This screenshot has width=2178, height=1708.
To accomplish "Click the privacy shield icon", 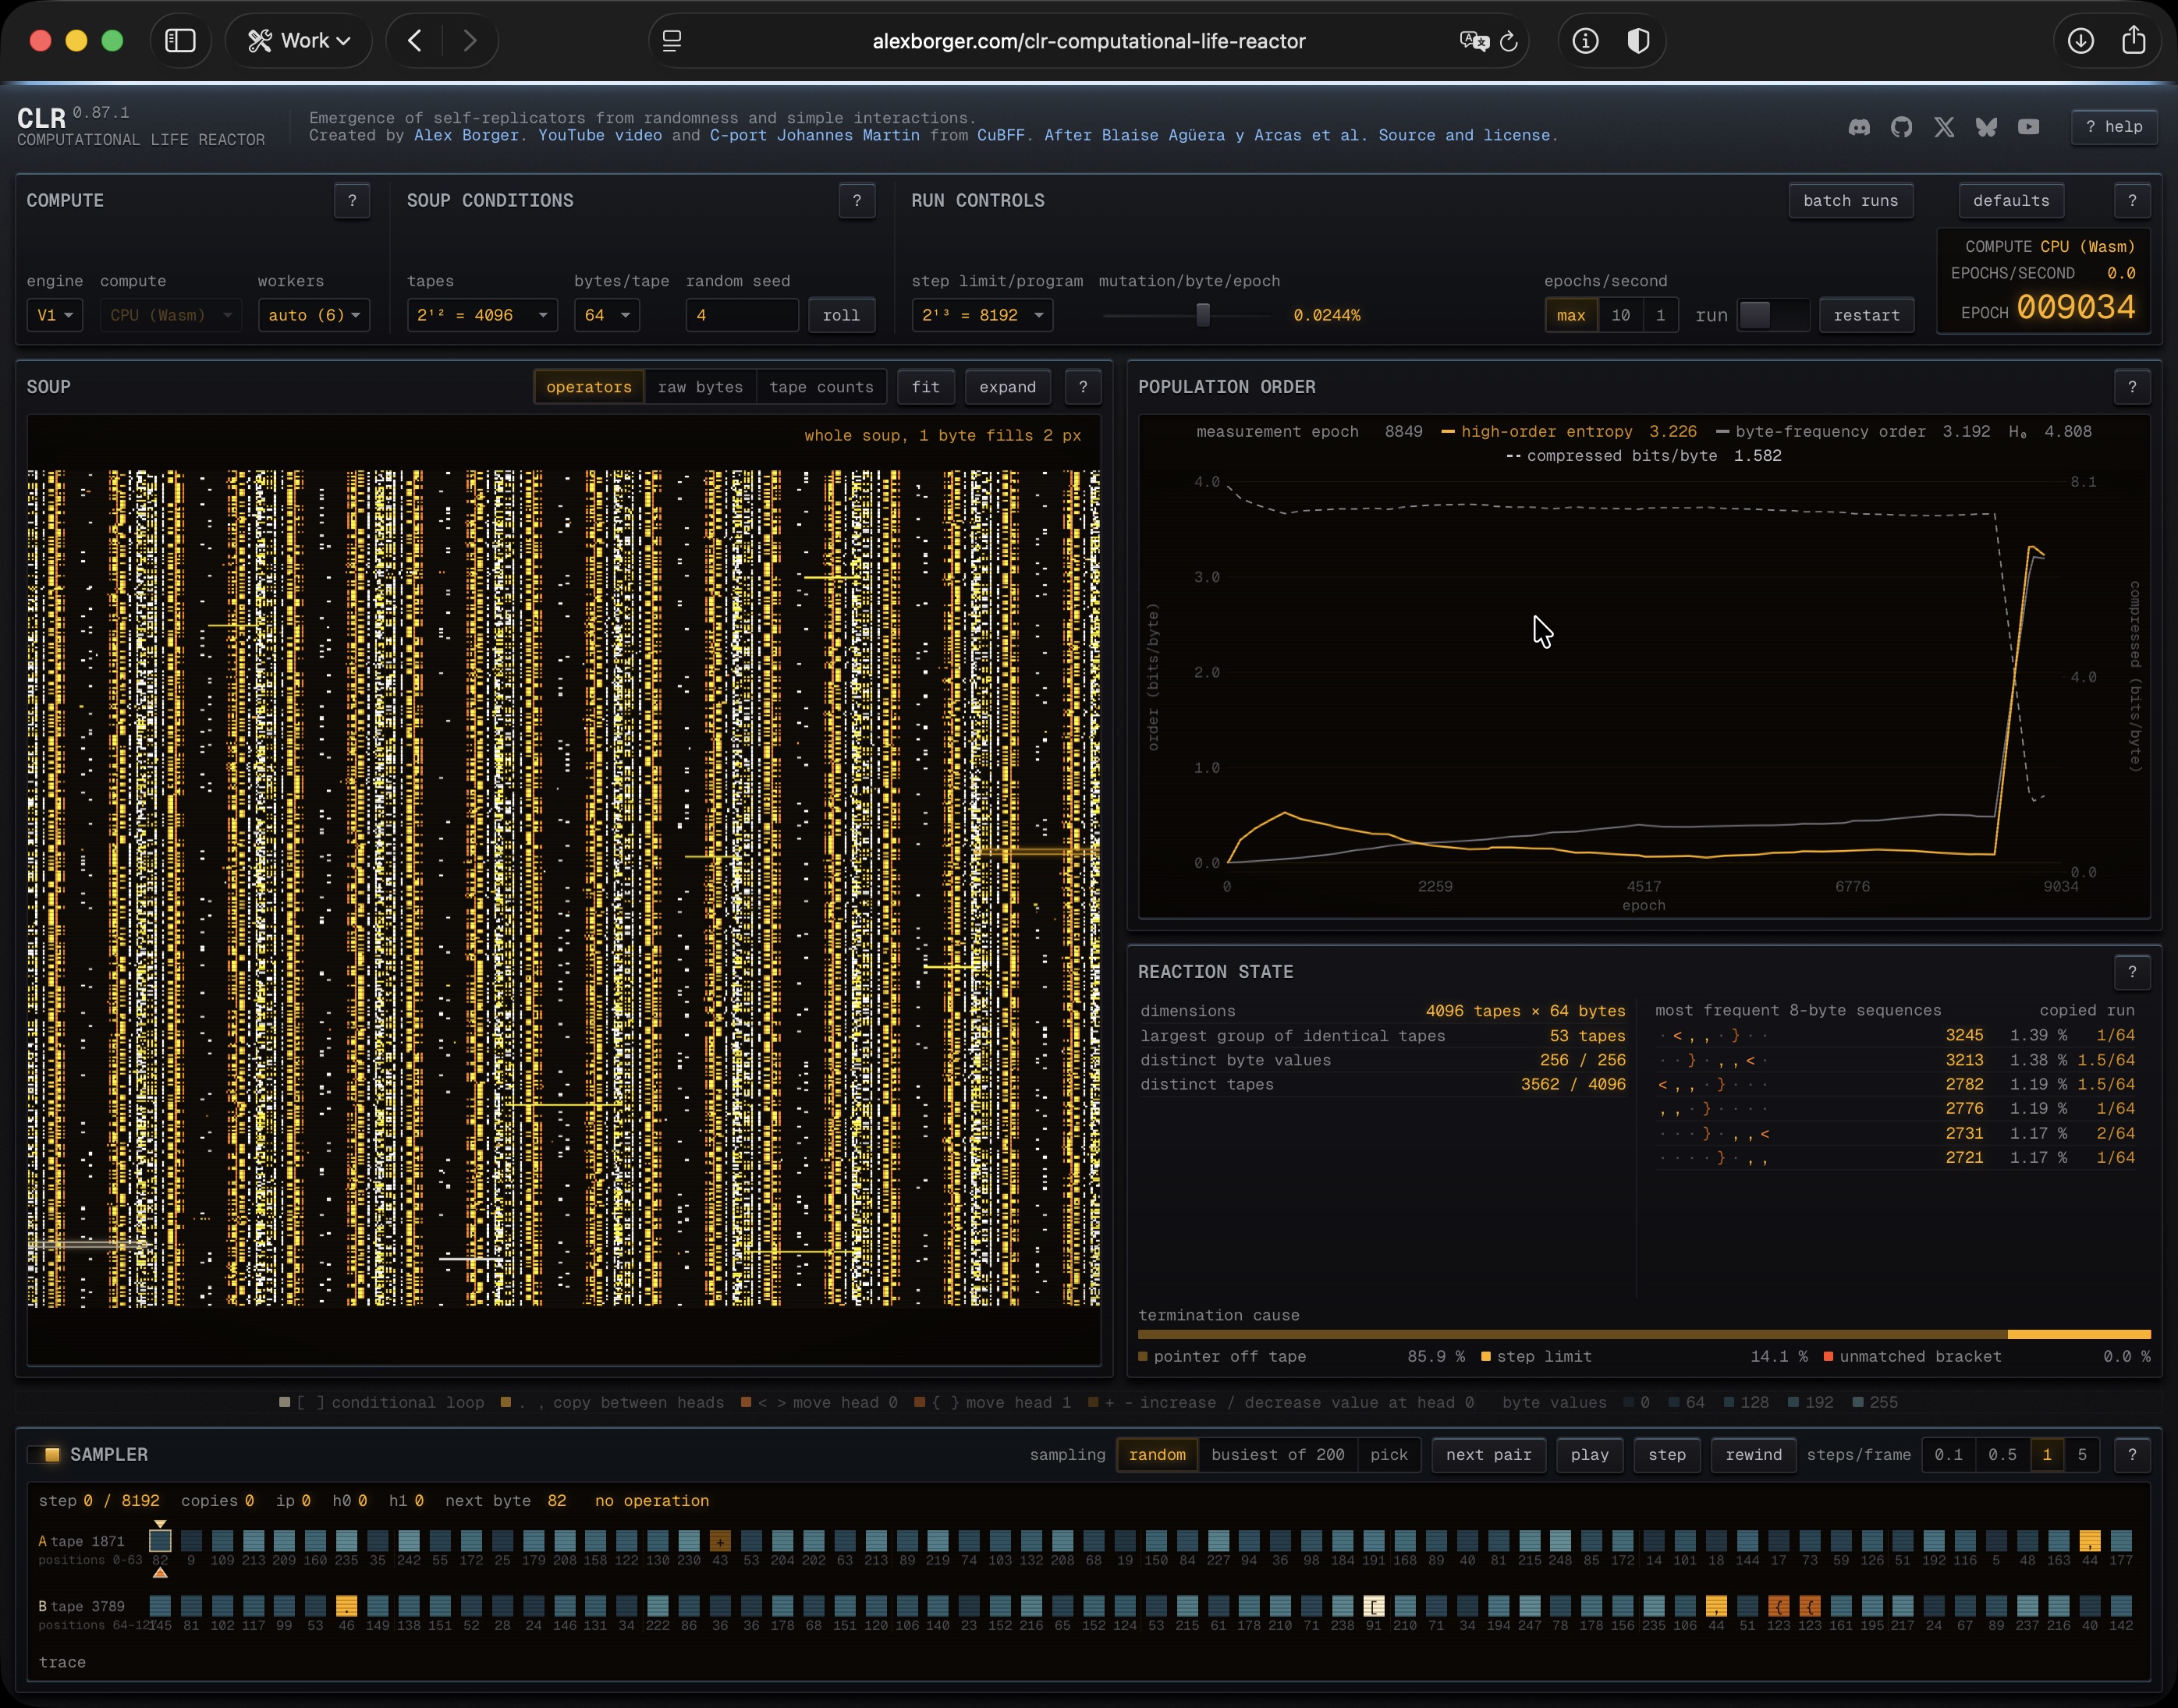I will (1638, 41).
